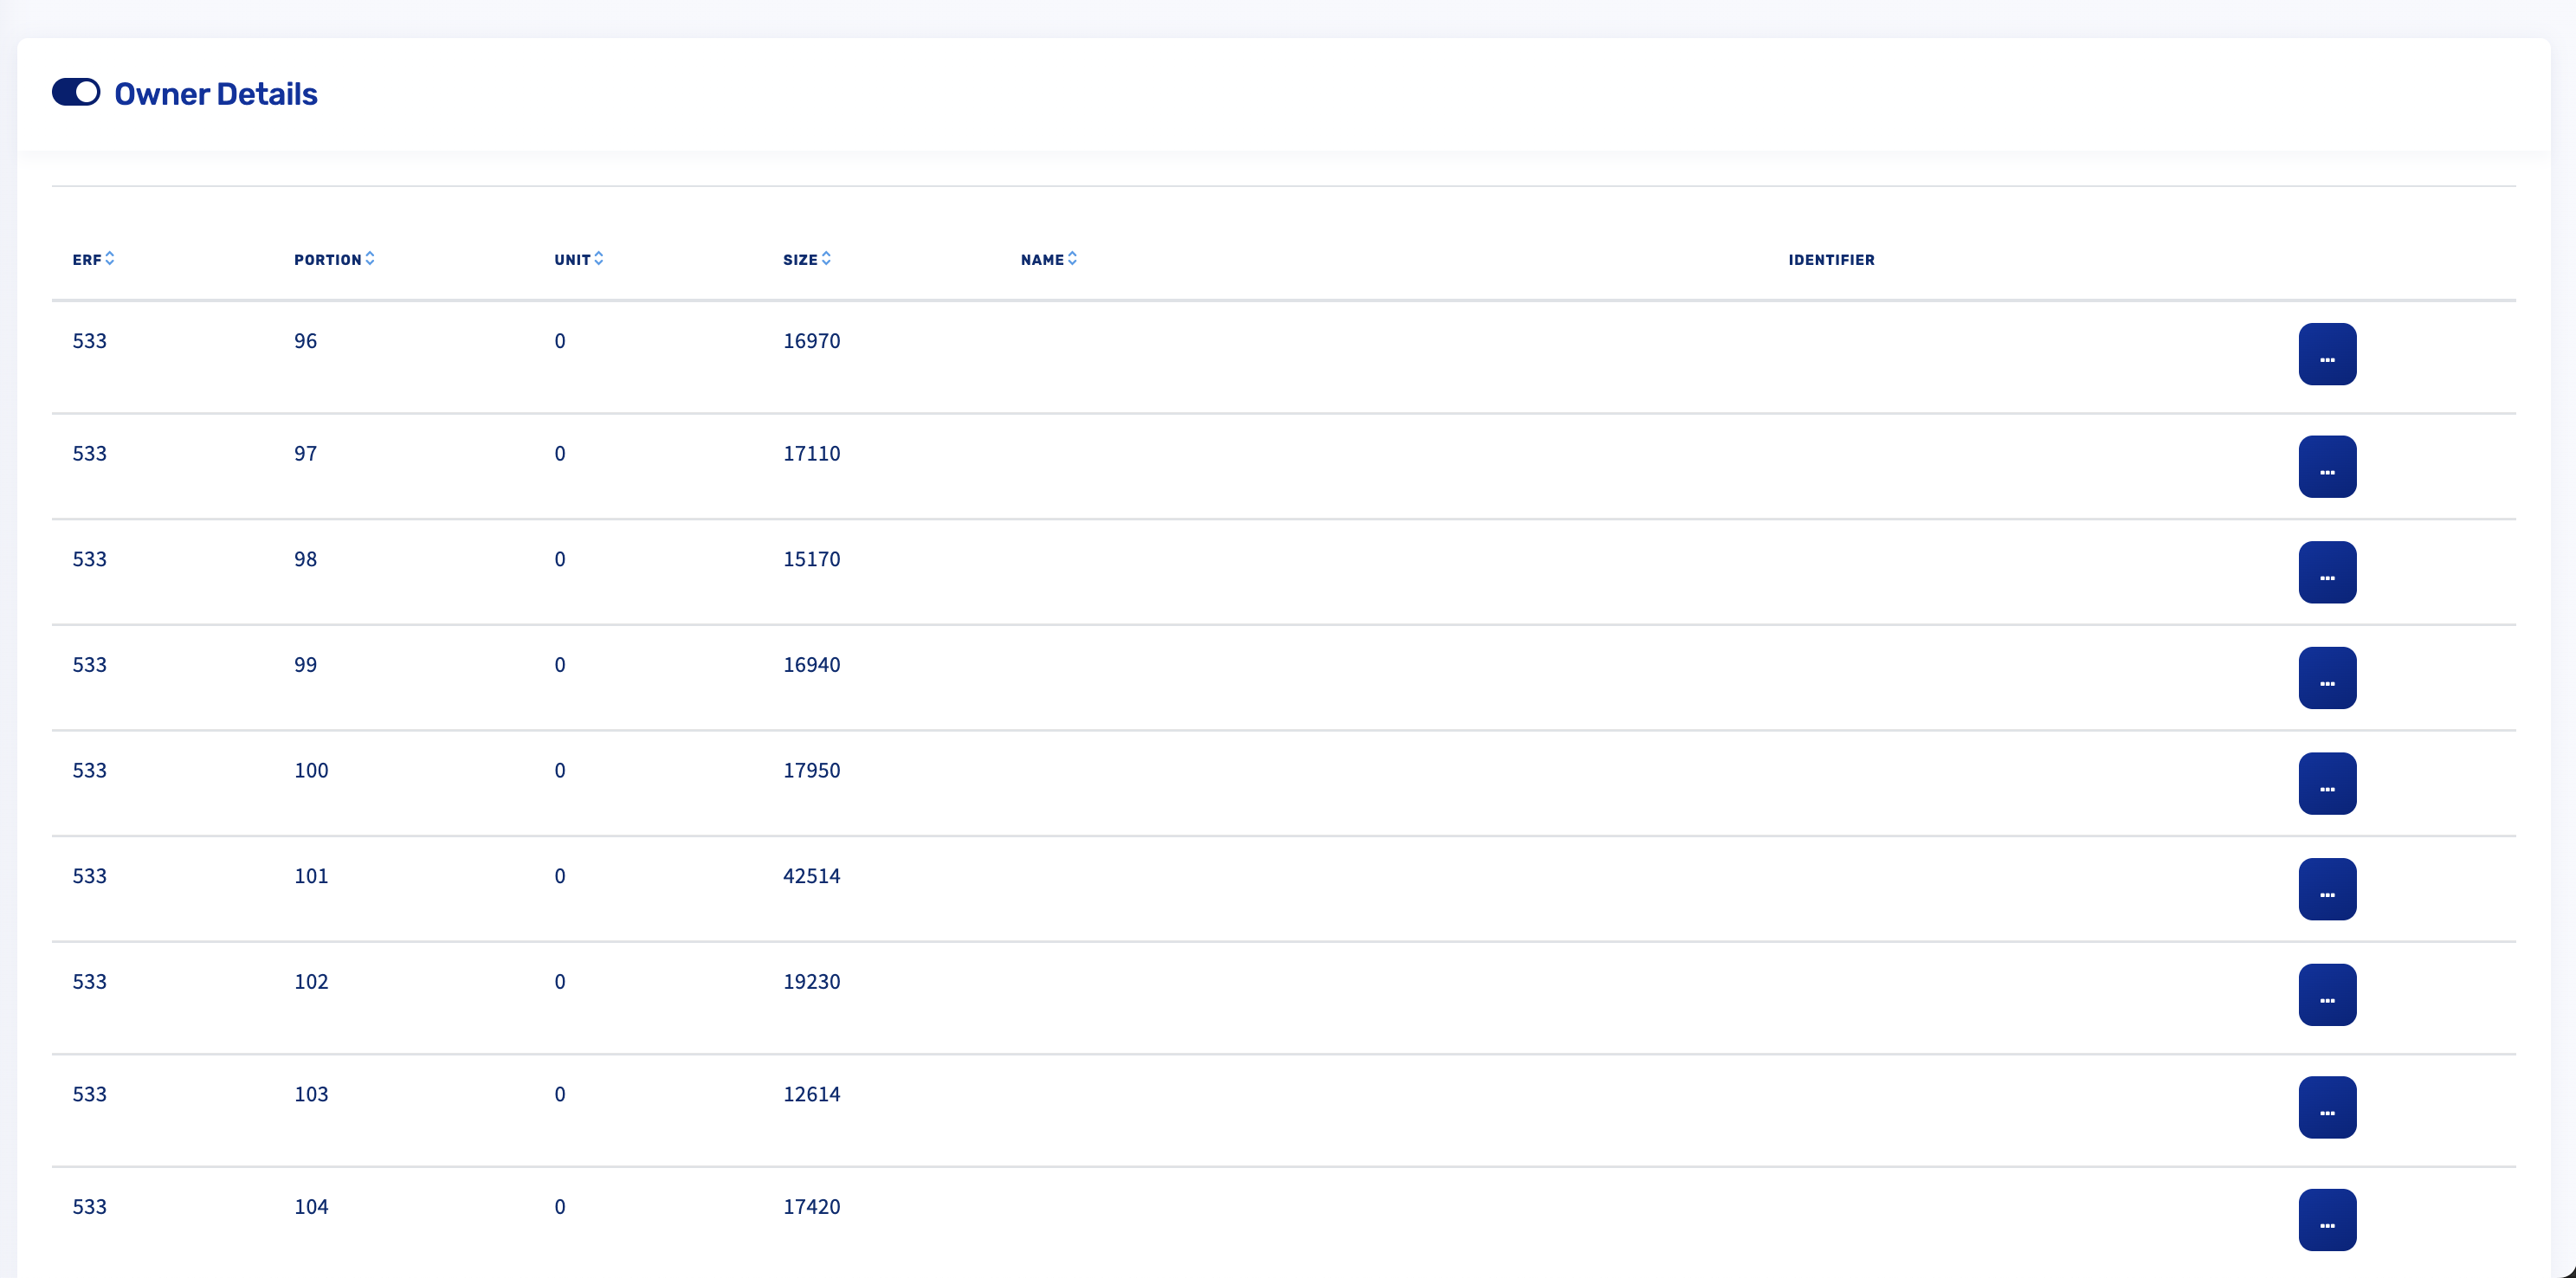Image resolution: width=2576 pixels, height=1278 pixels.
Task: Open more options for portion 96
Action: click(x=2327, y=354)
